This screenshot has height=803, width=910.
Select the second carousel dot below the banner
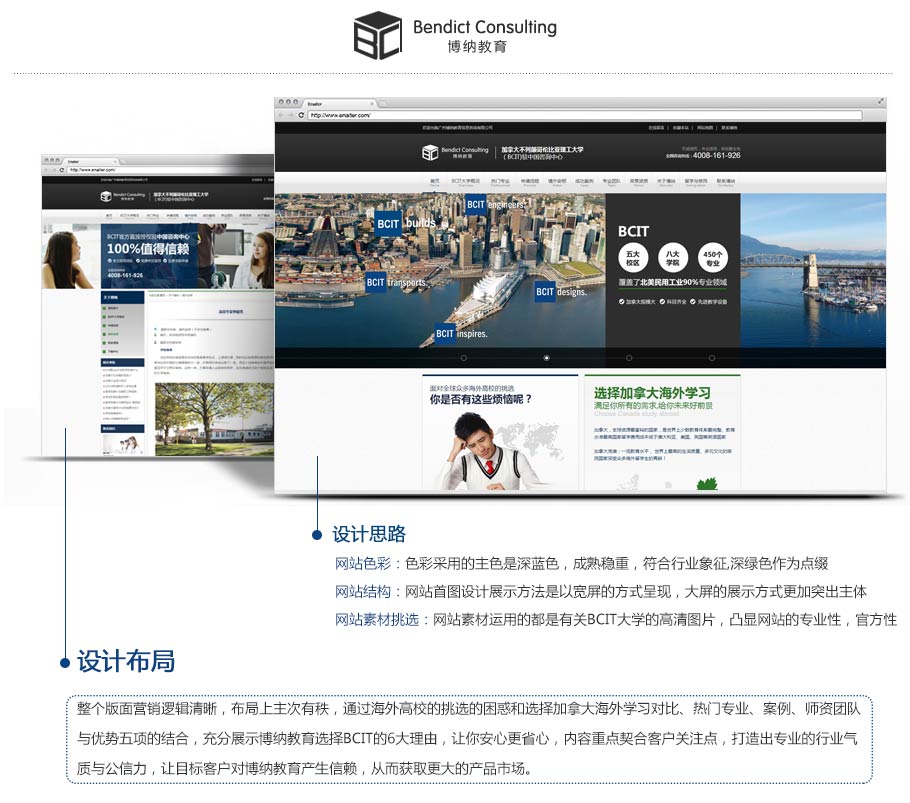(545, 358)
